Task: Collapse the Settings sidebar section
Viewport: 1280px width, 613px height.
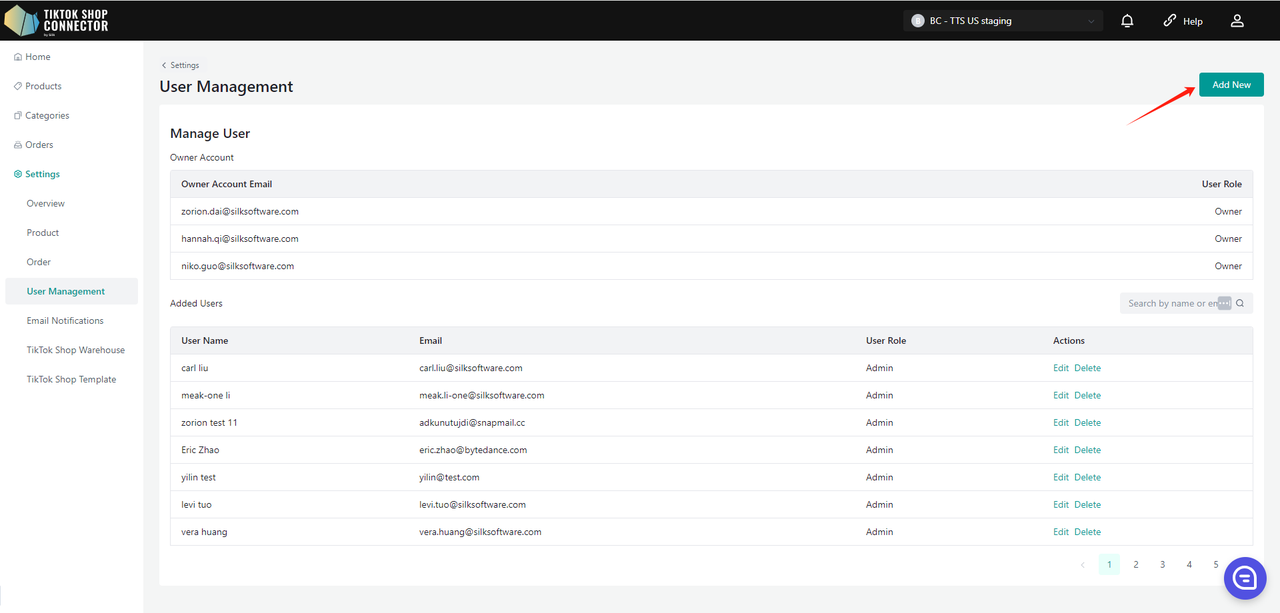Action: click(x=42, y=174)
